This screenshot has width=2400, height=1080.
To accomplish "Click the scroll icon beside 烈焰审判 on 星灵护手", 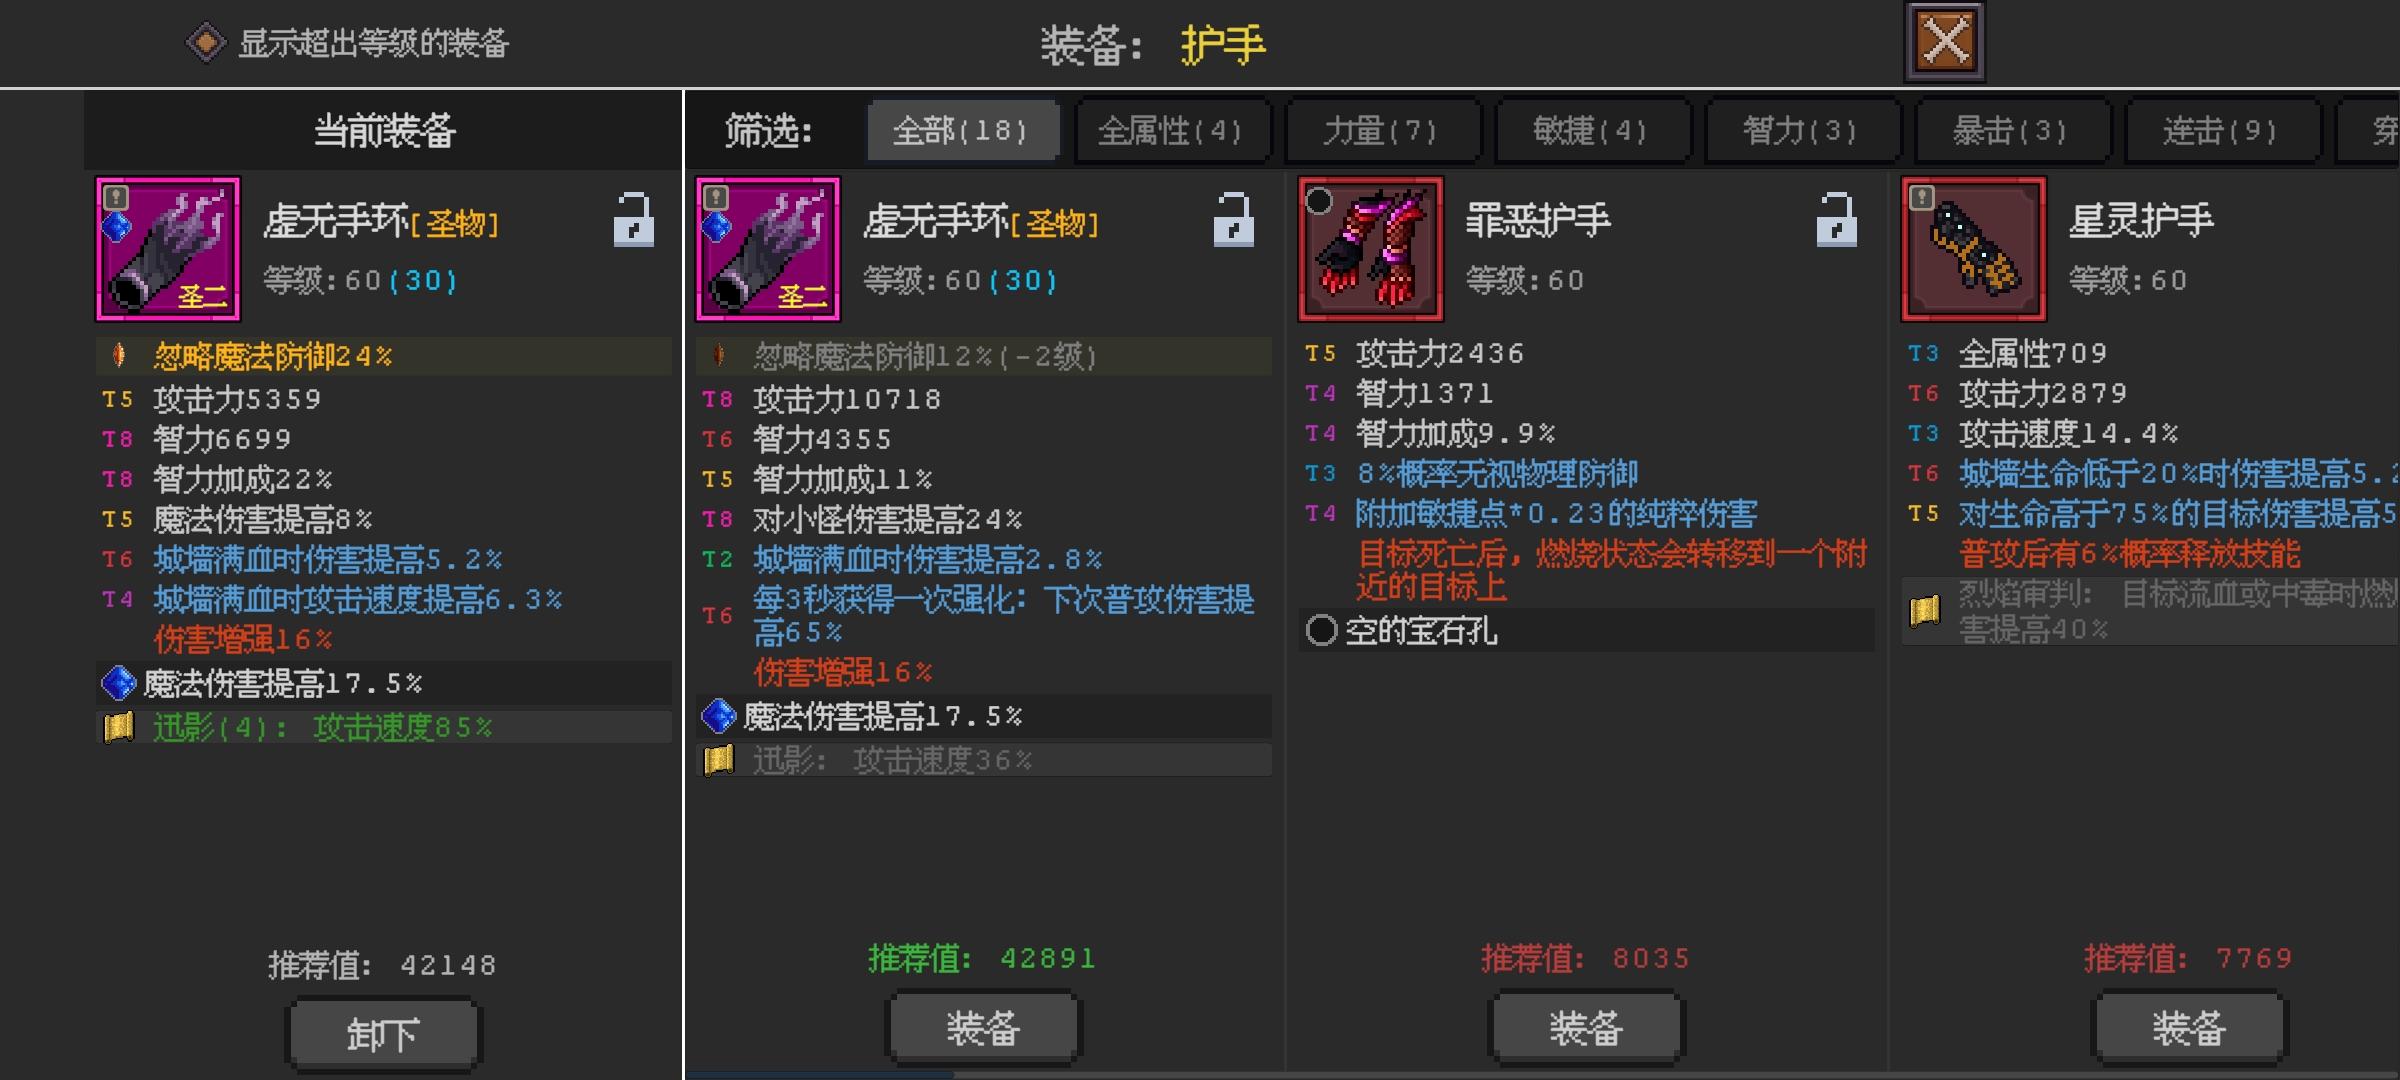I will (x=1925, y=610).
